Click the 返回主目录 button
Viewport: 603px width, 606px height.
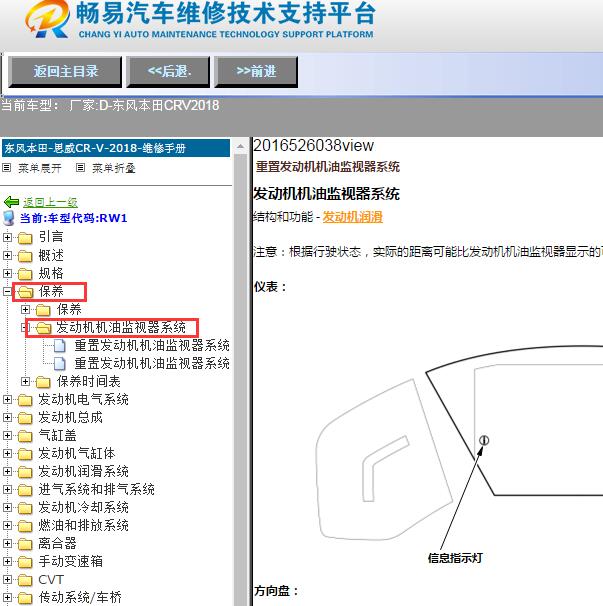[x=65, y=71]
